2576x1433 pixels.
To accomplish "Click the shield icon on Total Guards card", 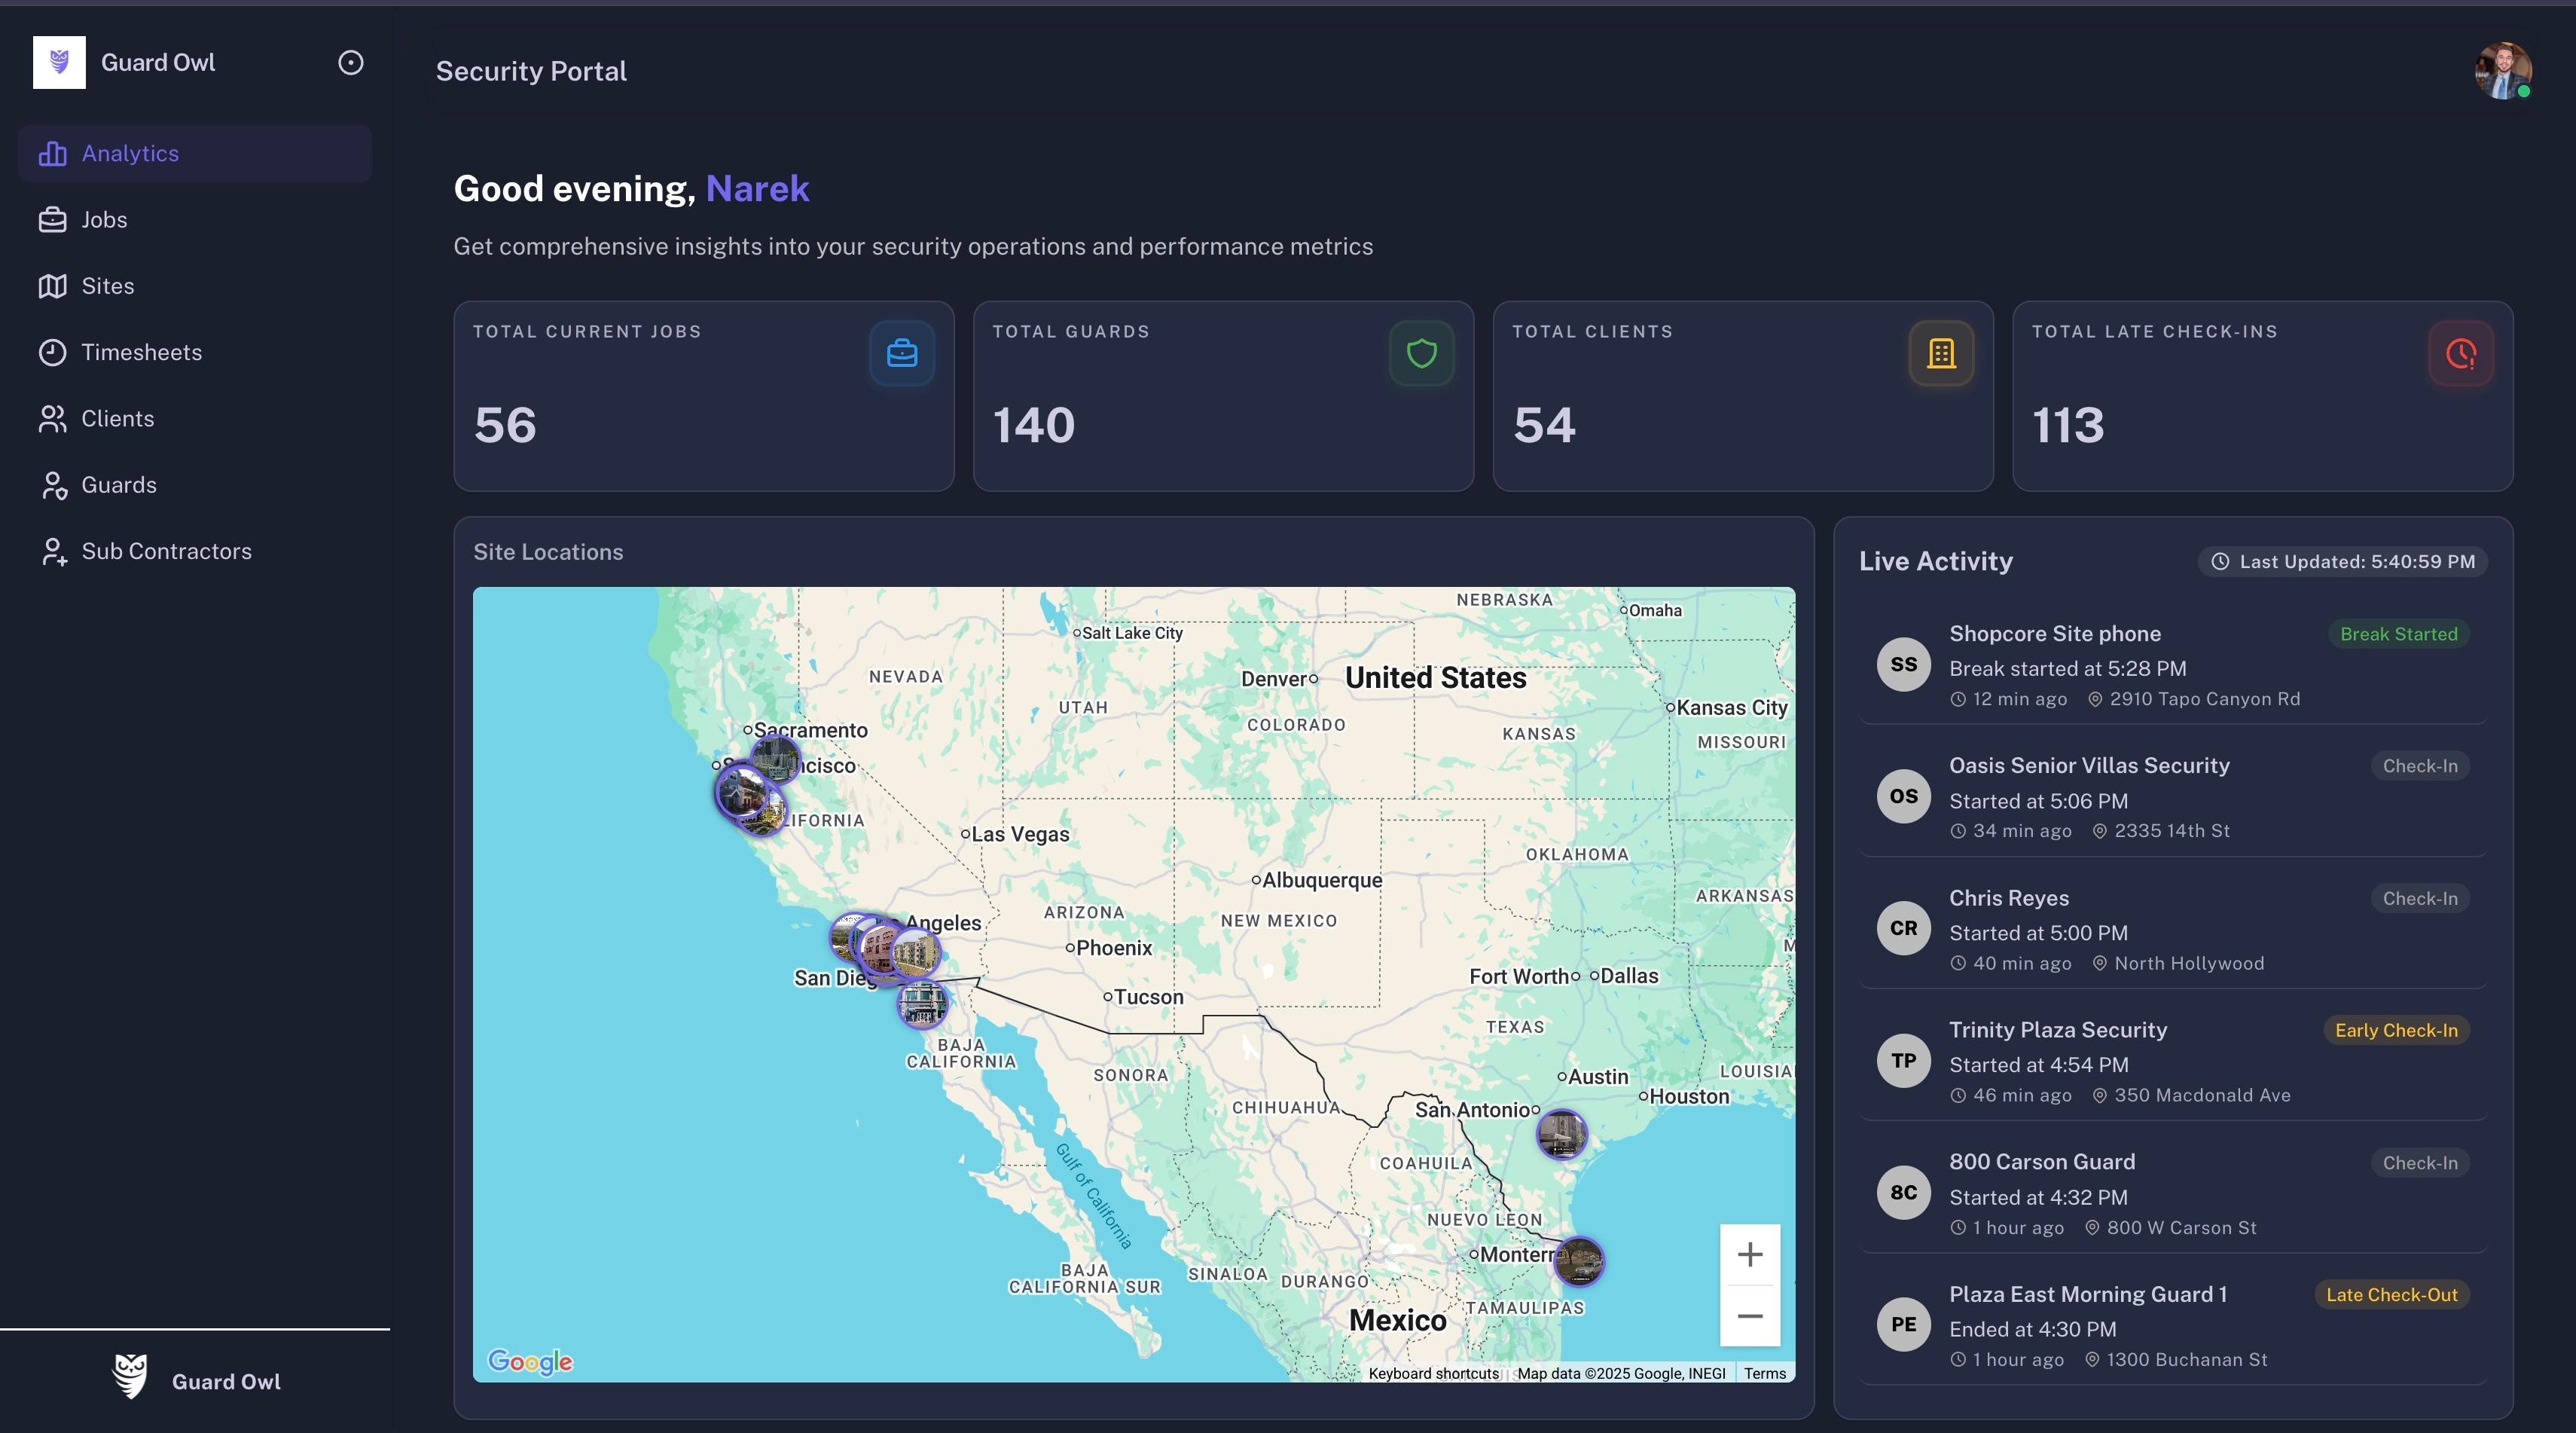I will click(1421, 353).
